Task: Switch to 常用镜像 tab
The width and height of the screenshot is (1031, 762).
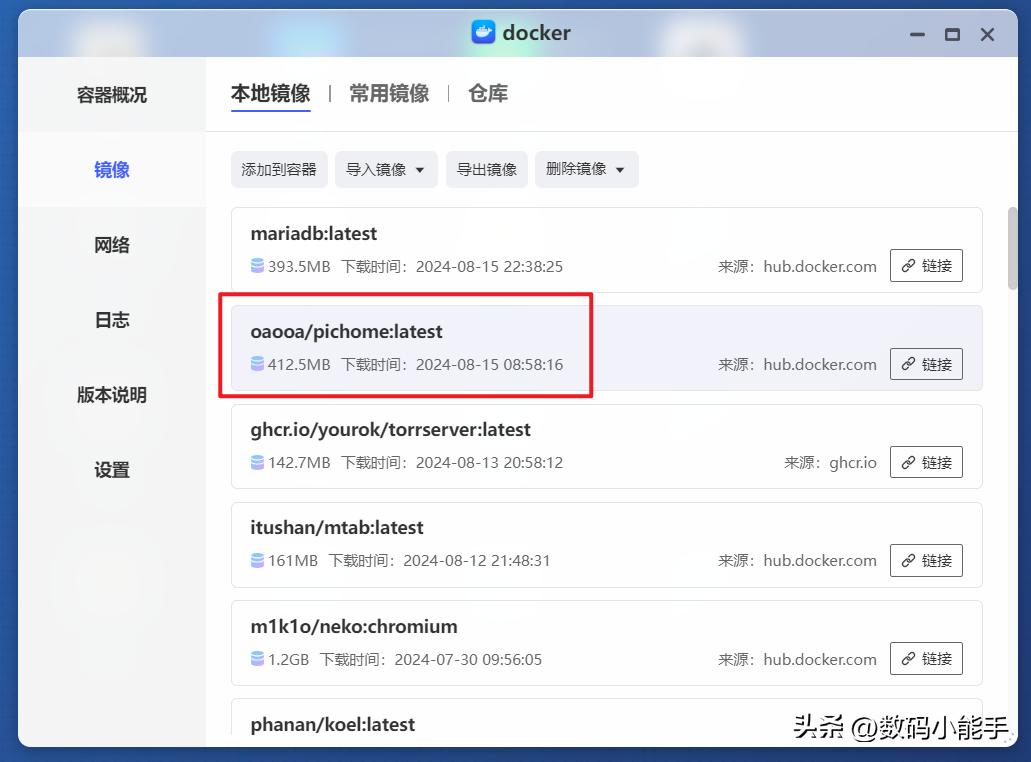Action: pyautogui.click(x=389, y=93)
